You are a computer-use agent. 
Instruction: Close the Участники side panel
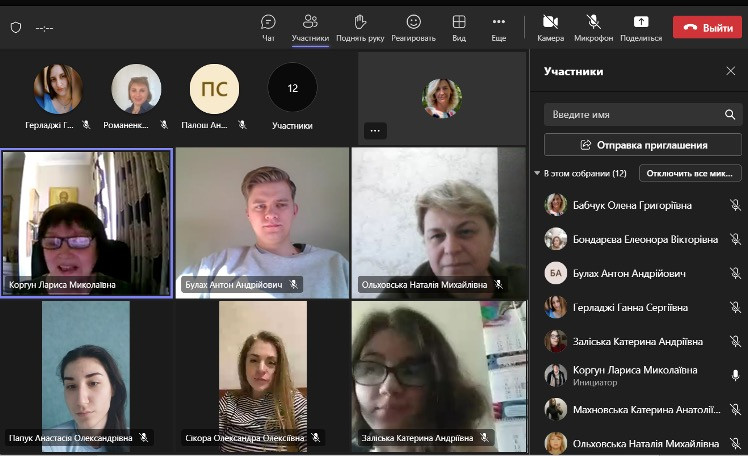[x=730, y=71]
